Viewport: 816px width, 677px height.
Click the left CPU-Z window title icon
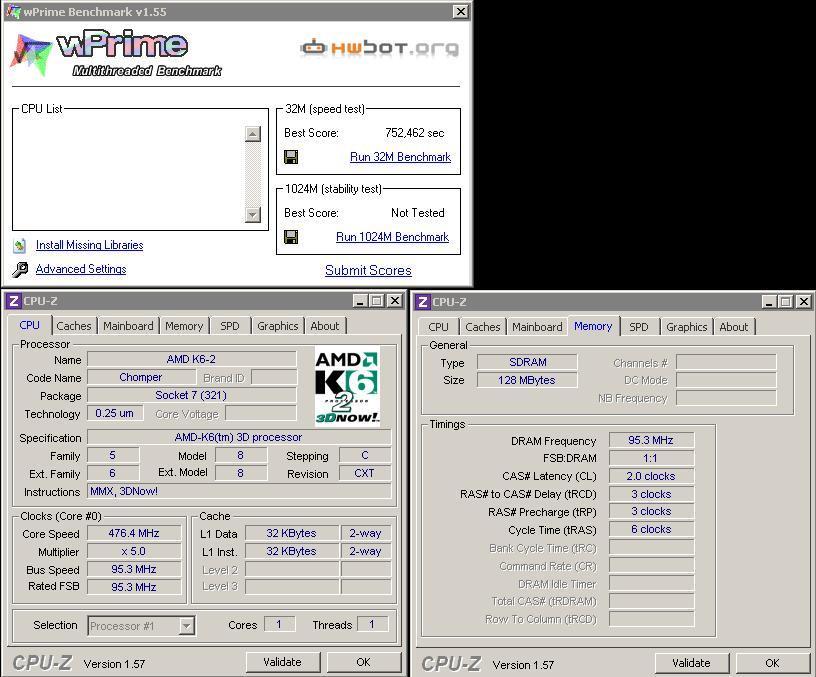point(14,301)
